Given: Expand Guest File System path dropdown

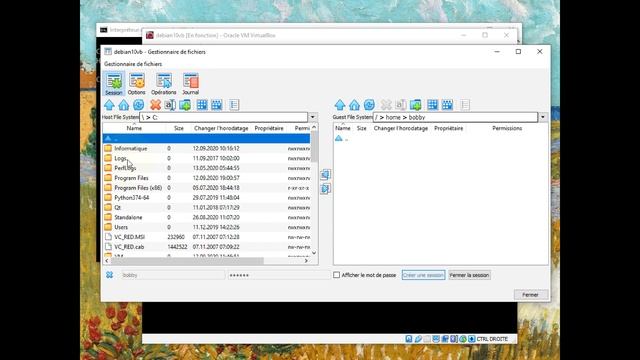Looking at the screenshot, I should tap(543, 117).
